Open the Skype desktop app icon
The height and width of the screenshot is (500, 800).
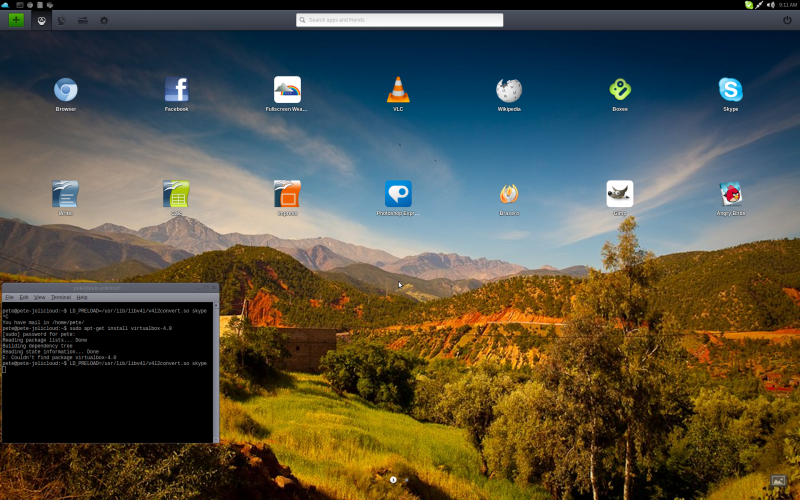(731, 90)
